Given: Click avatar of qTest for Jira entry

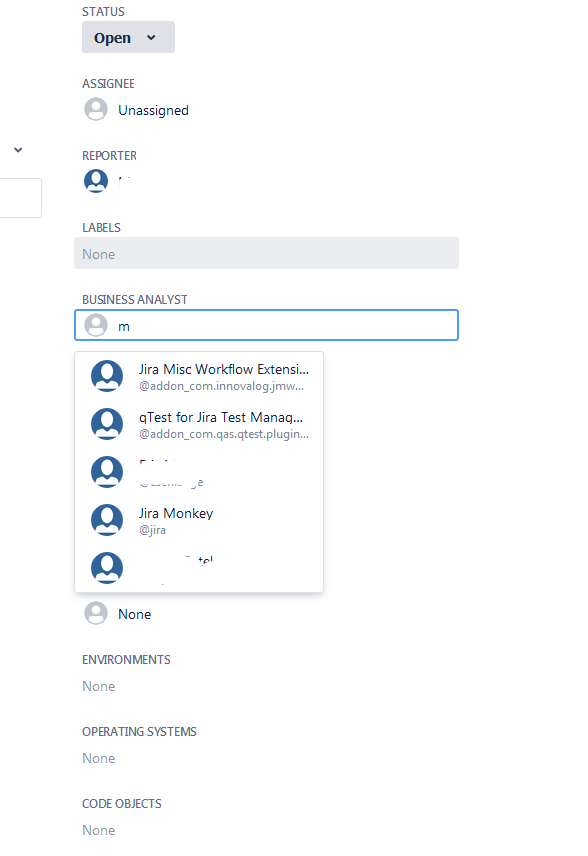Looking at the screenshot, I should tap(107, 424).
